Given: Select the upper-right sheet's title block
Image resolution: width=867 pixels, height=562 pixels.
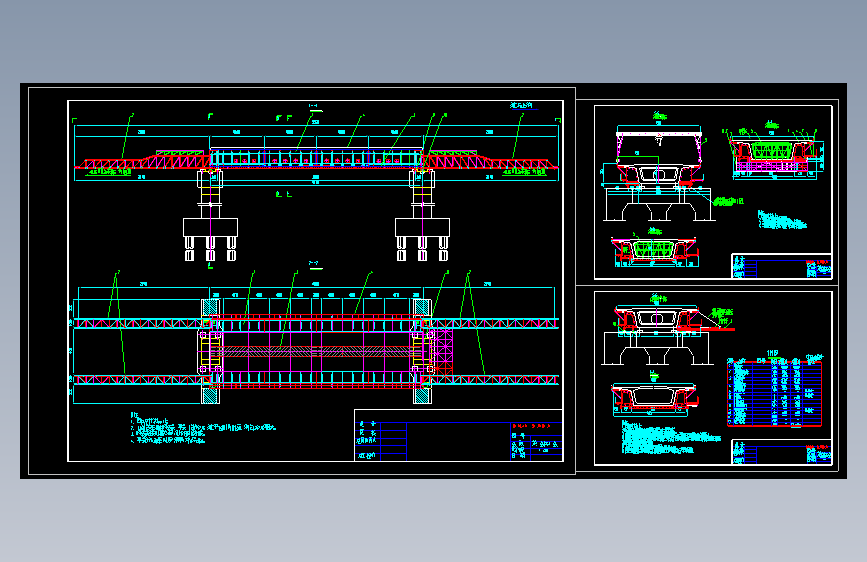Looking at the screenshot, I should pos(781,266).
